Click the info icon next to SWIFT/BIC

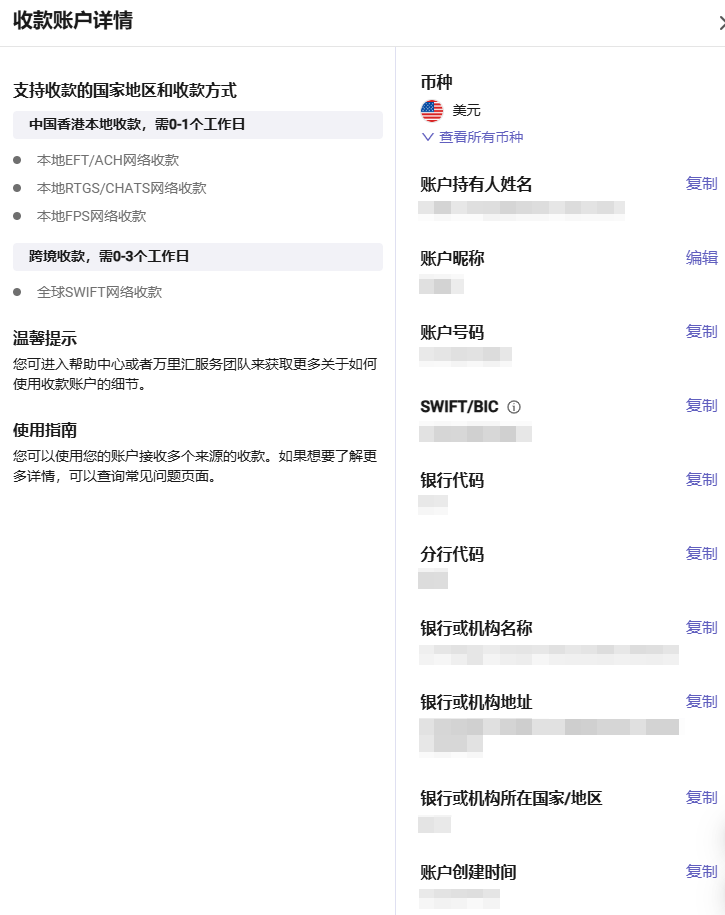514,407
